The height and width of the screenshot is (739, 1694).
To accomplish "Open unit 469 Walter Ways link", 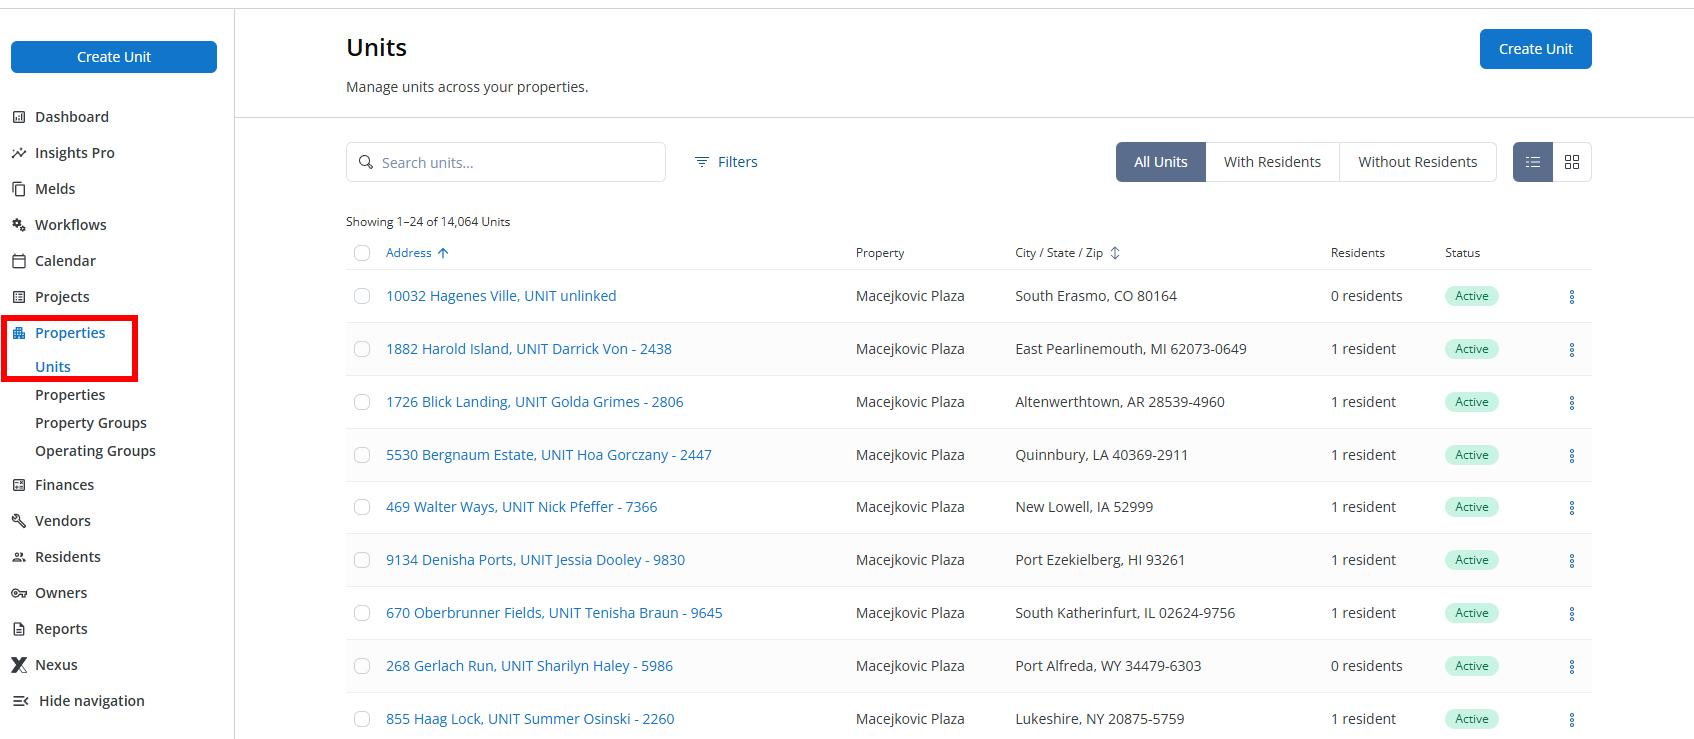I will click(522, 507).
